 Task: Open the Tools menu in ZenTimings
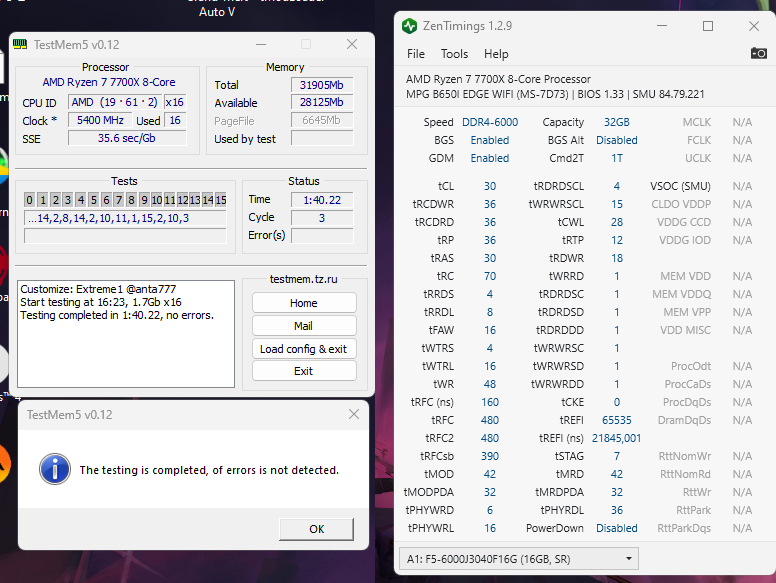pos(454,53)
